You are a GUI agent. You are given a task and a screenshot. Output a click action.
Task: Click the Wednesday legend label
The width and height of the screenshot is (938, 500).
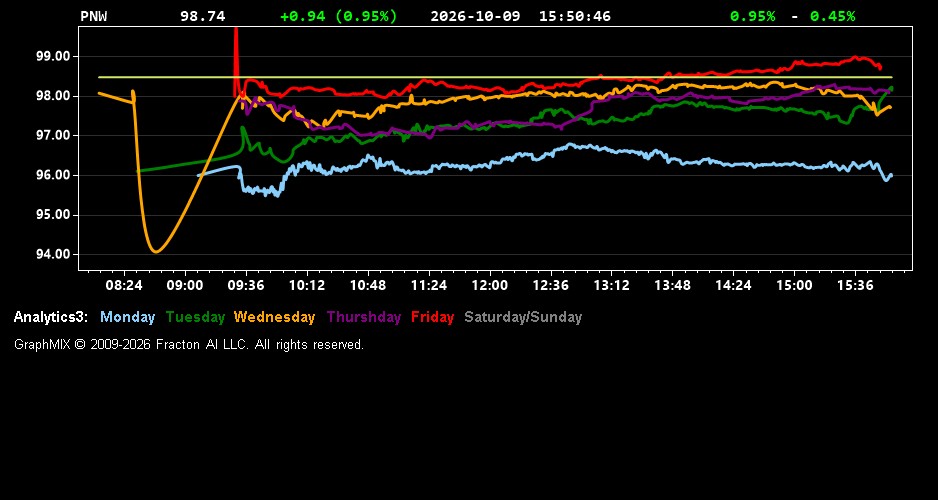click(x=274, y=317)
